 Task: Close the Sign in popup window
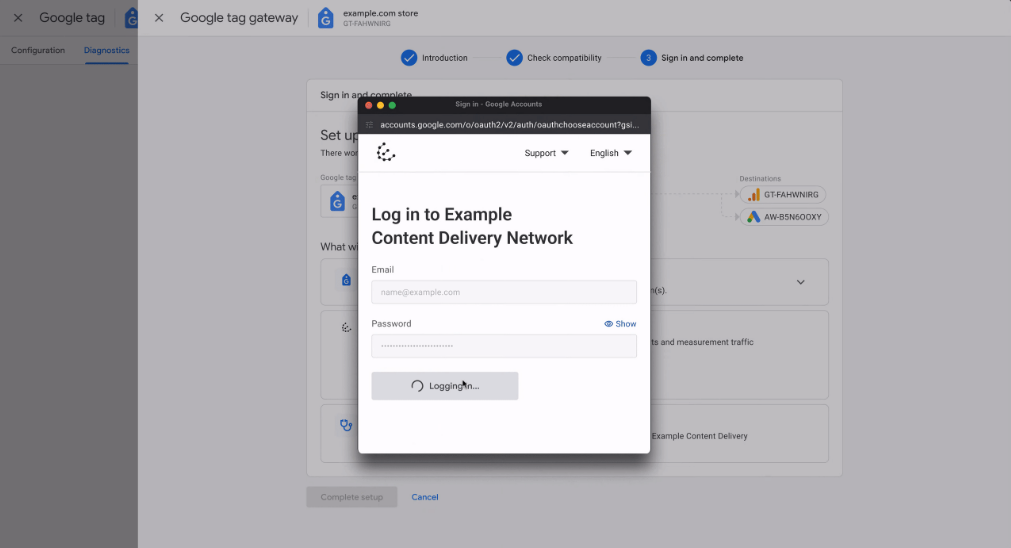[369, 105]
